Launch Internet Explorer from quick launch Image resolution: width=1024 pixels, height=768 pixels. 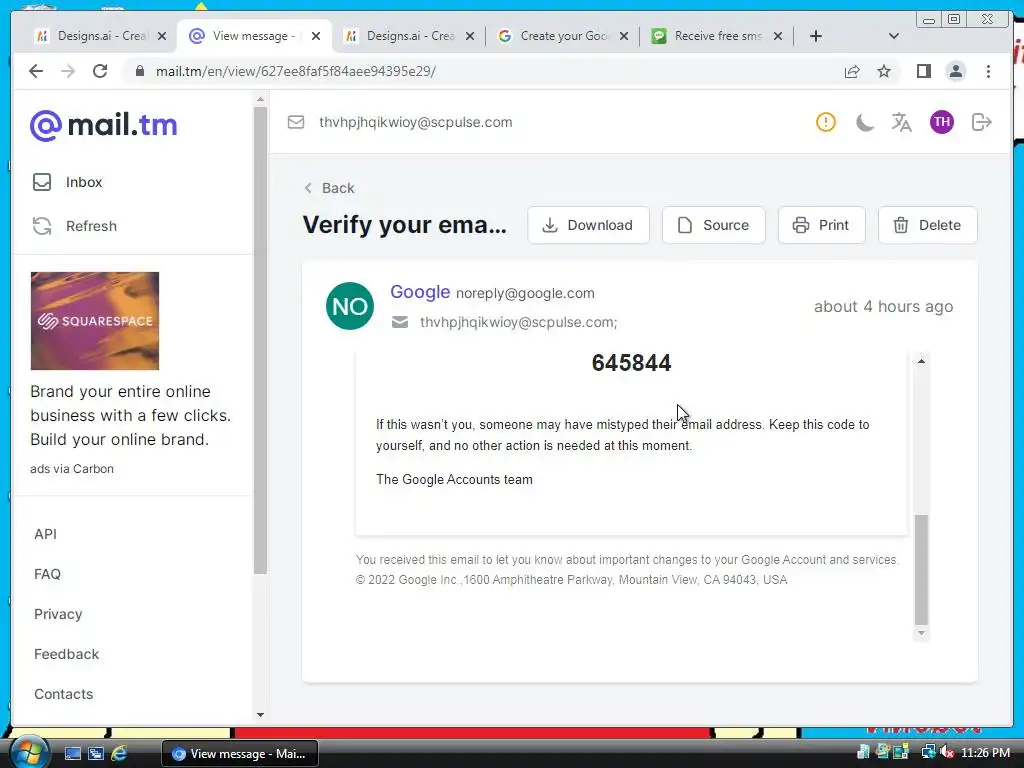pyautogui.click(x=119, y=753)
